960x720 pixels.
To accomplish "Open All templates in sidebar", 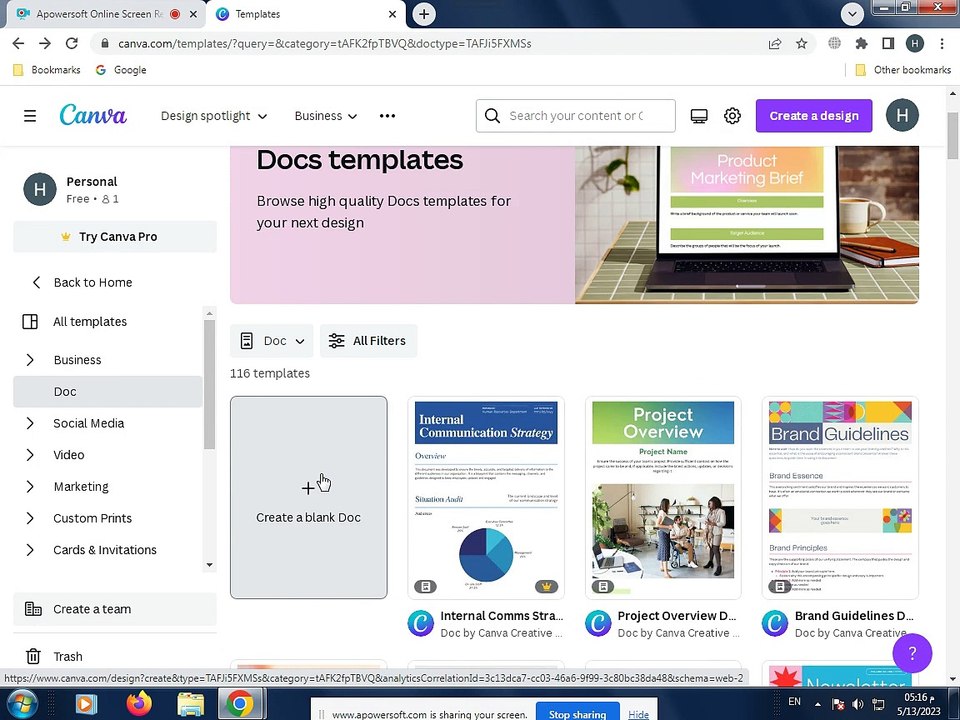I will coord(90,321).
